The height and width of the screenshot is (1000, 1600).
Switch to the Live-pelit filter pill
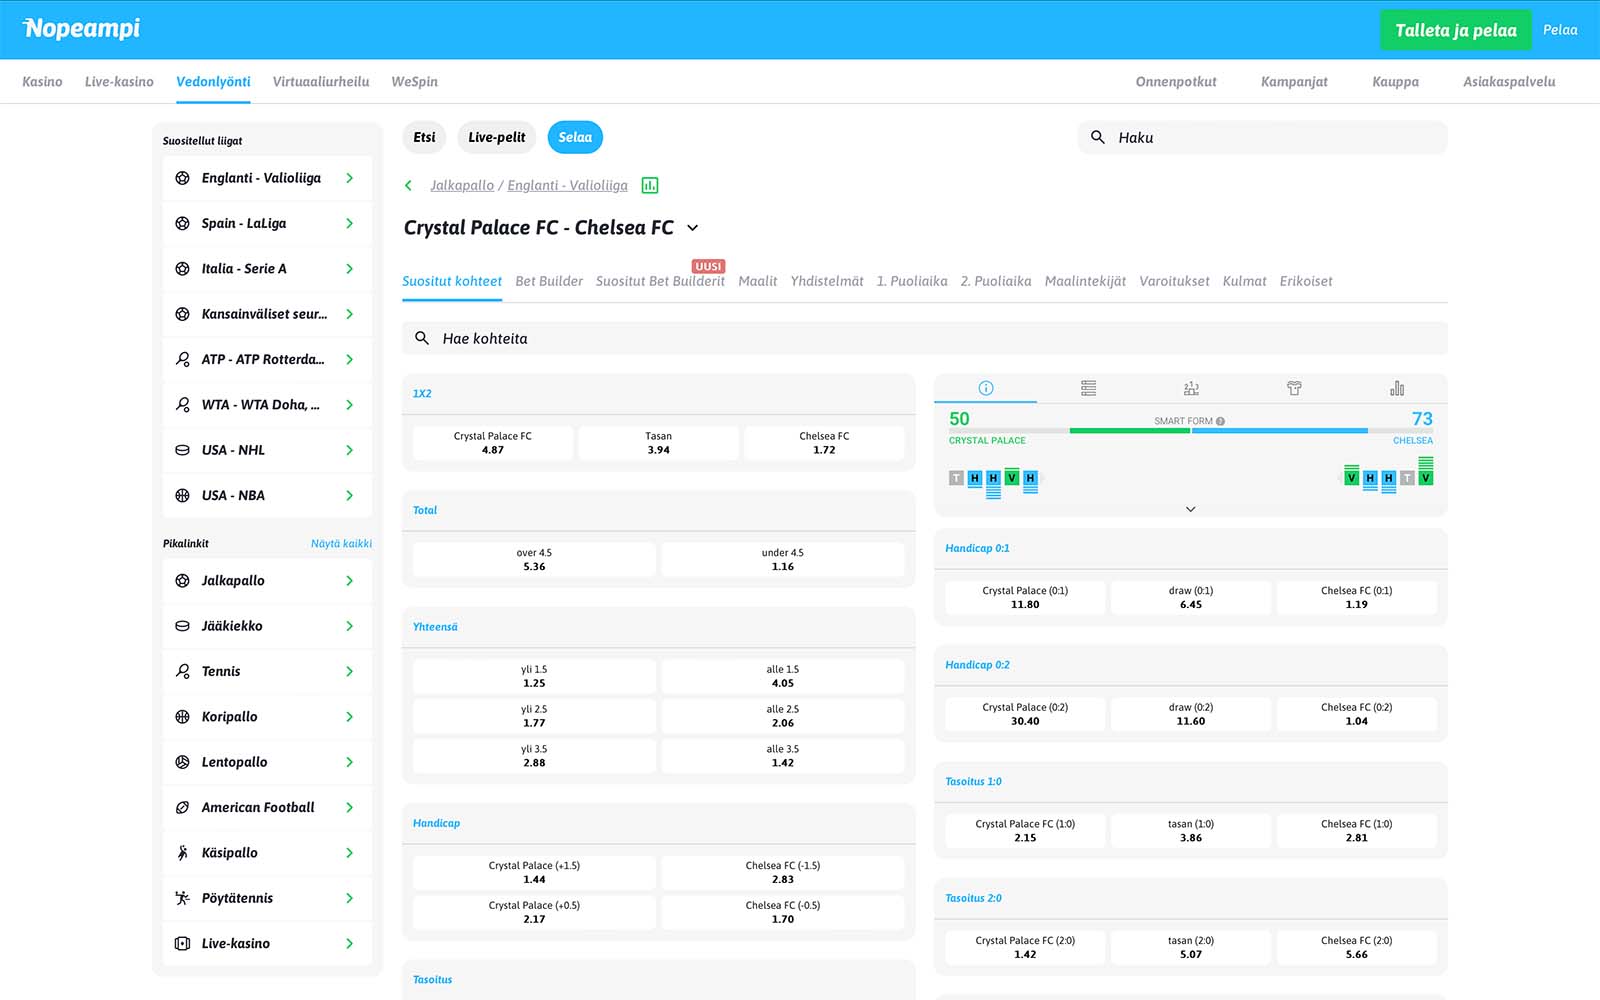coord(496,137)
